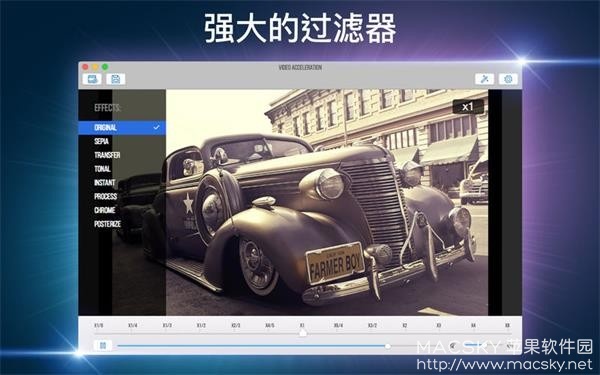This screenshot has height=375, width=600.
Task: Select the Chrome filter
Action: [104, 210]
